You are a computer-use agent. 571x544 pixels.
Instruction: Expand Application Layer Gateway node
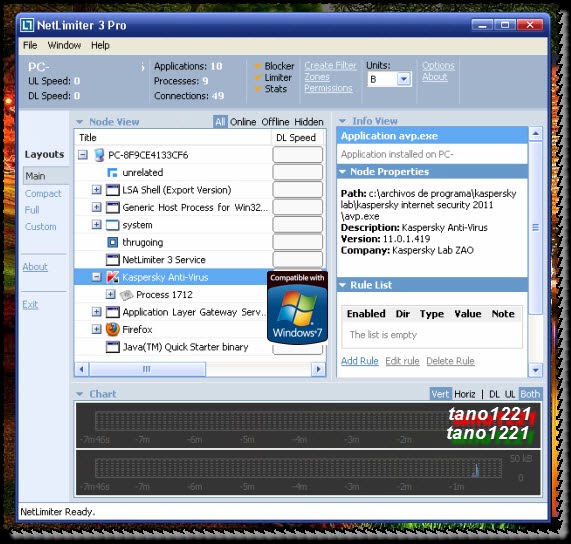point(97,312)
